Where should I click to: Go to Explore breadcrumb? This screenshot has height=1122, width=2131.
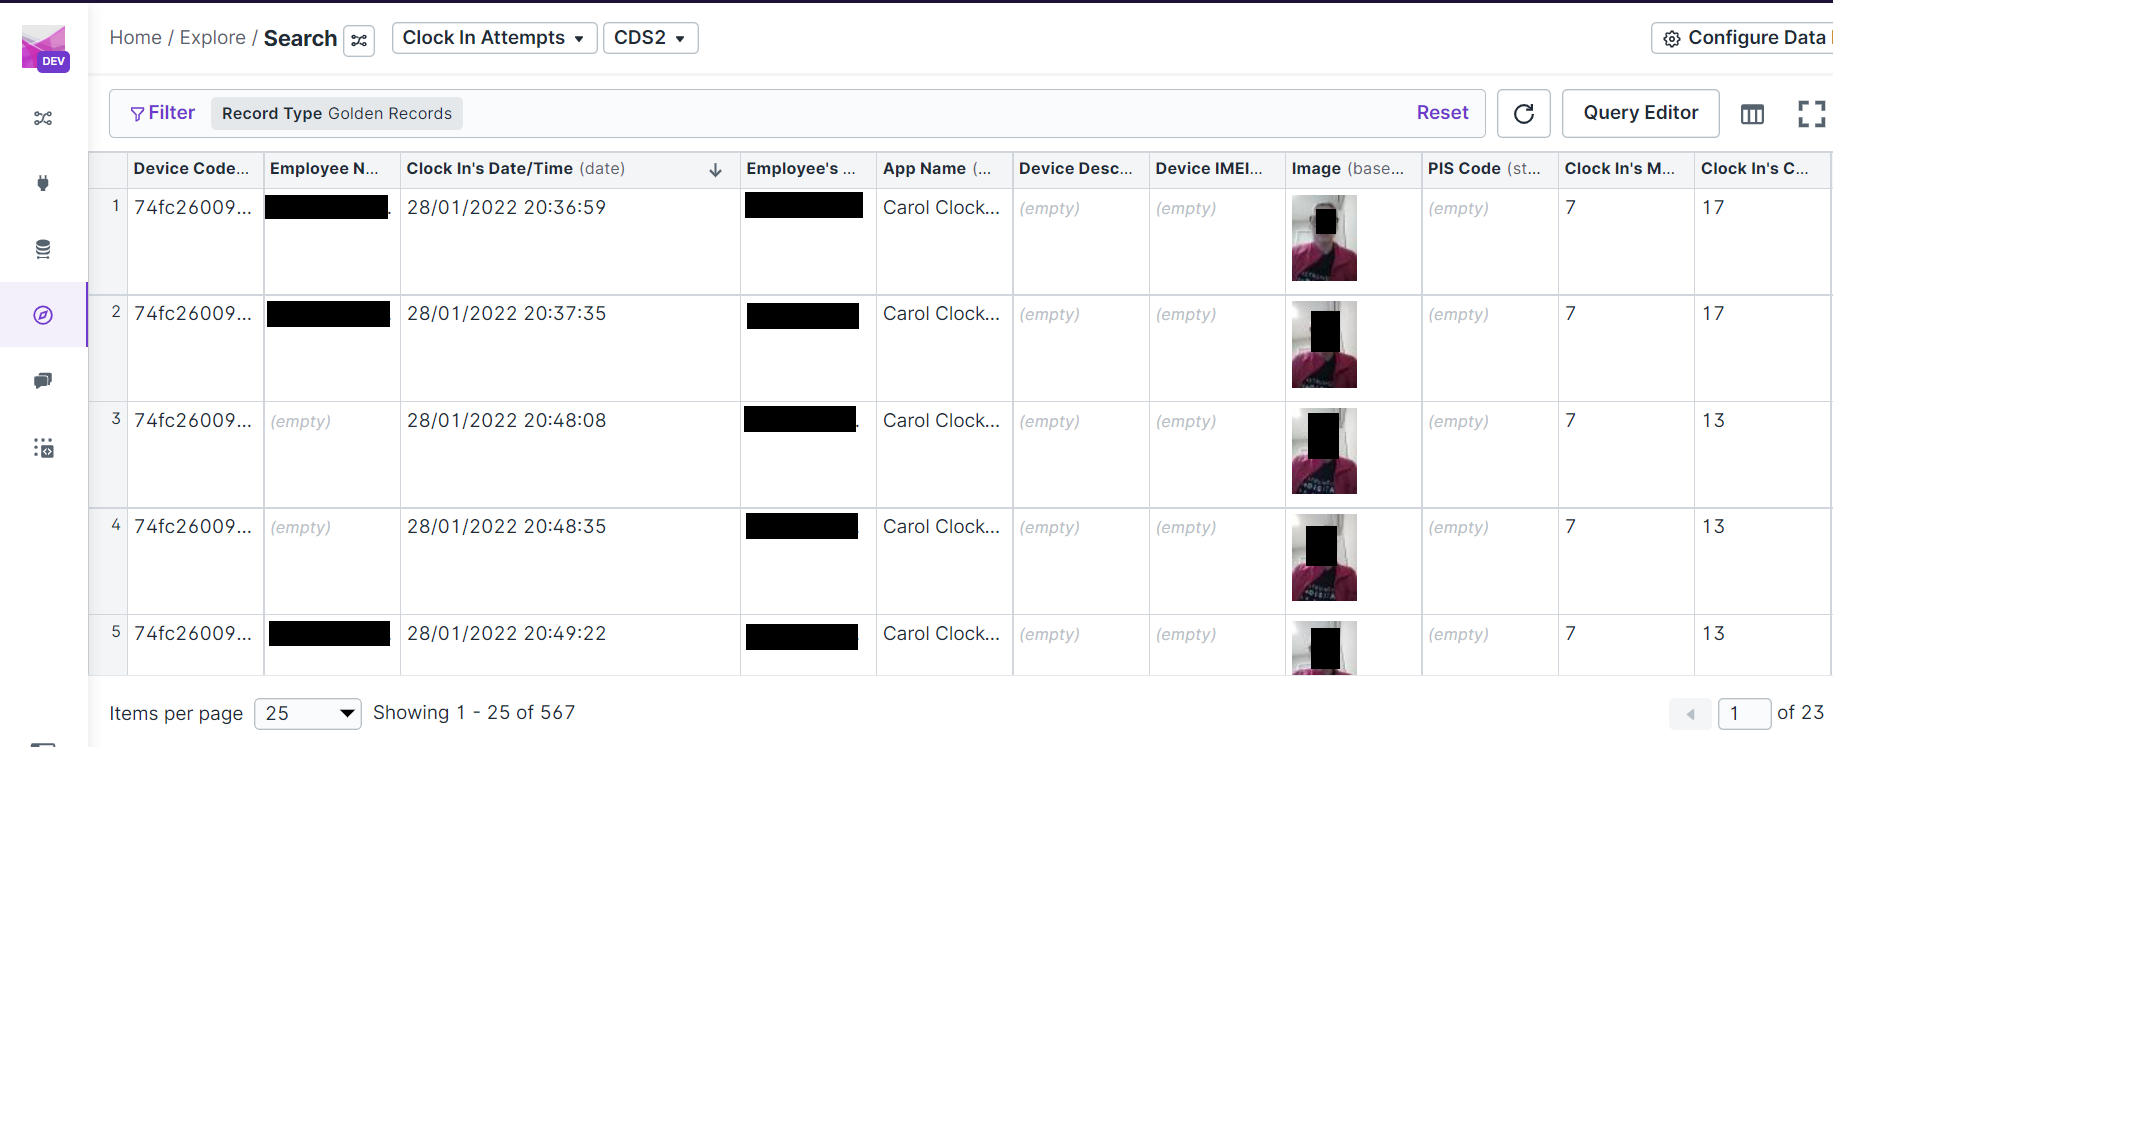212,38
